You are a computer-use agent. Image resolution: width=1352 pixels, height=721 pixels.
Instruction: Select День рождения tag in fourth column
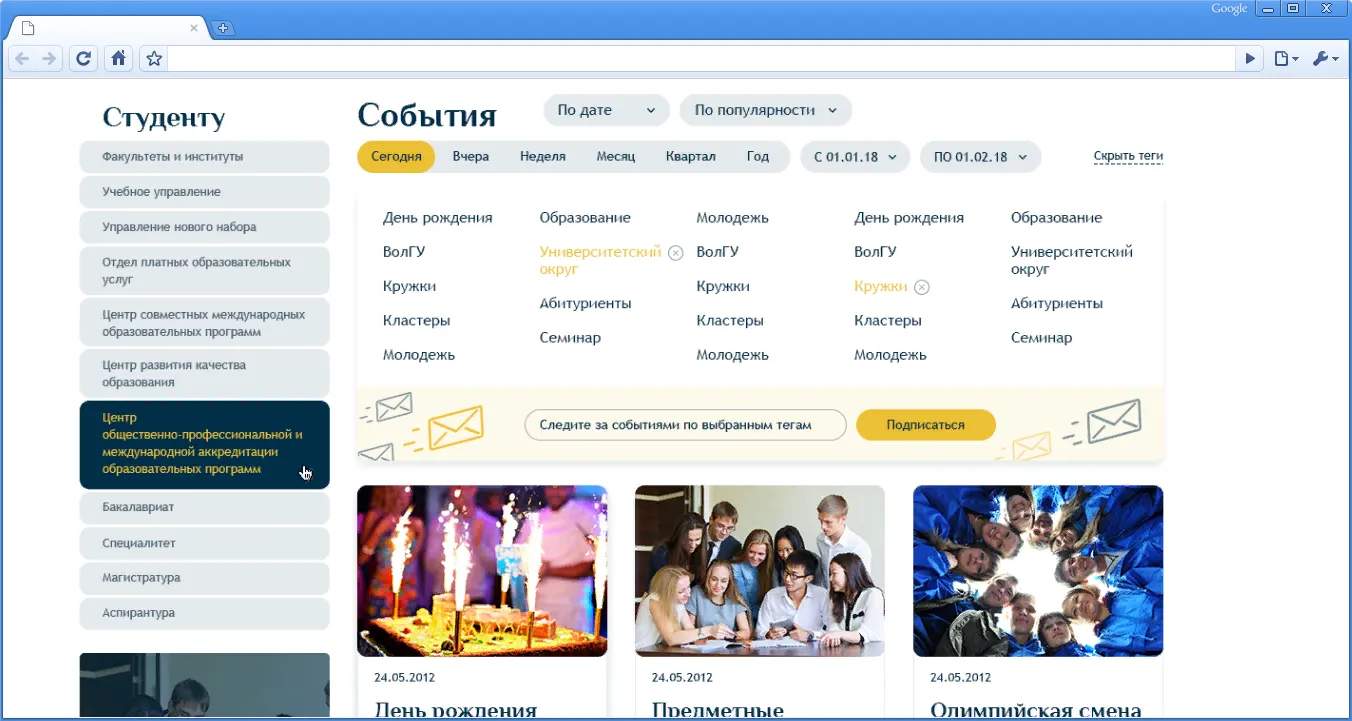[x=909, y=218]
